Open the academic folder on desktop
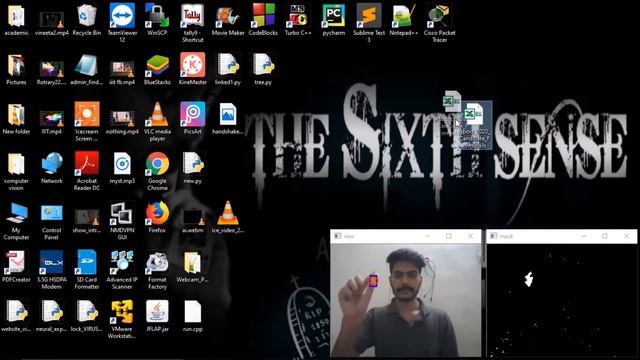The height and width of the screenshot is (360, 640). 16,20
